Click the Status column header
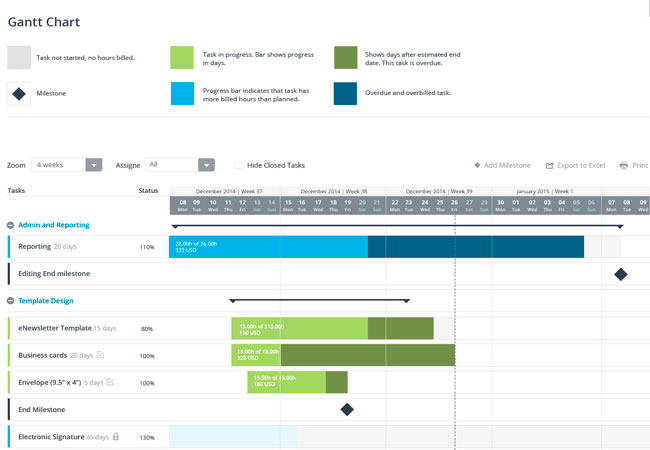 pos(148,190)
